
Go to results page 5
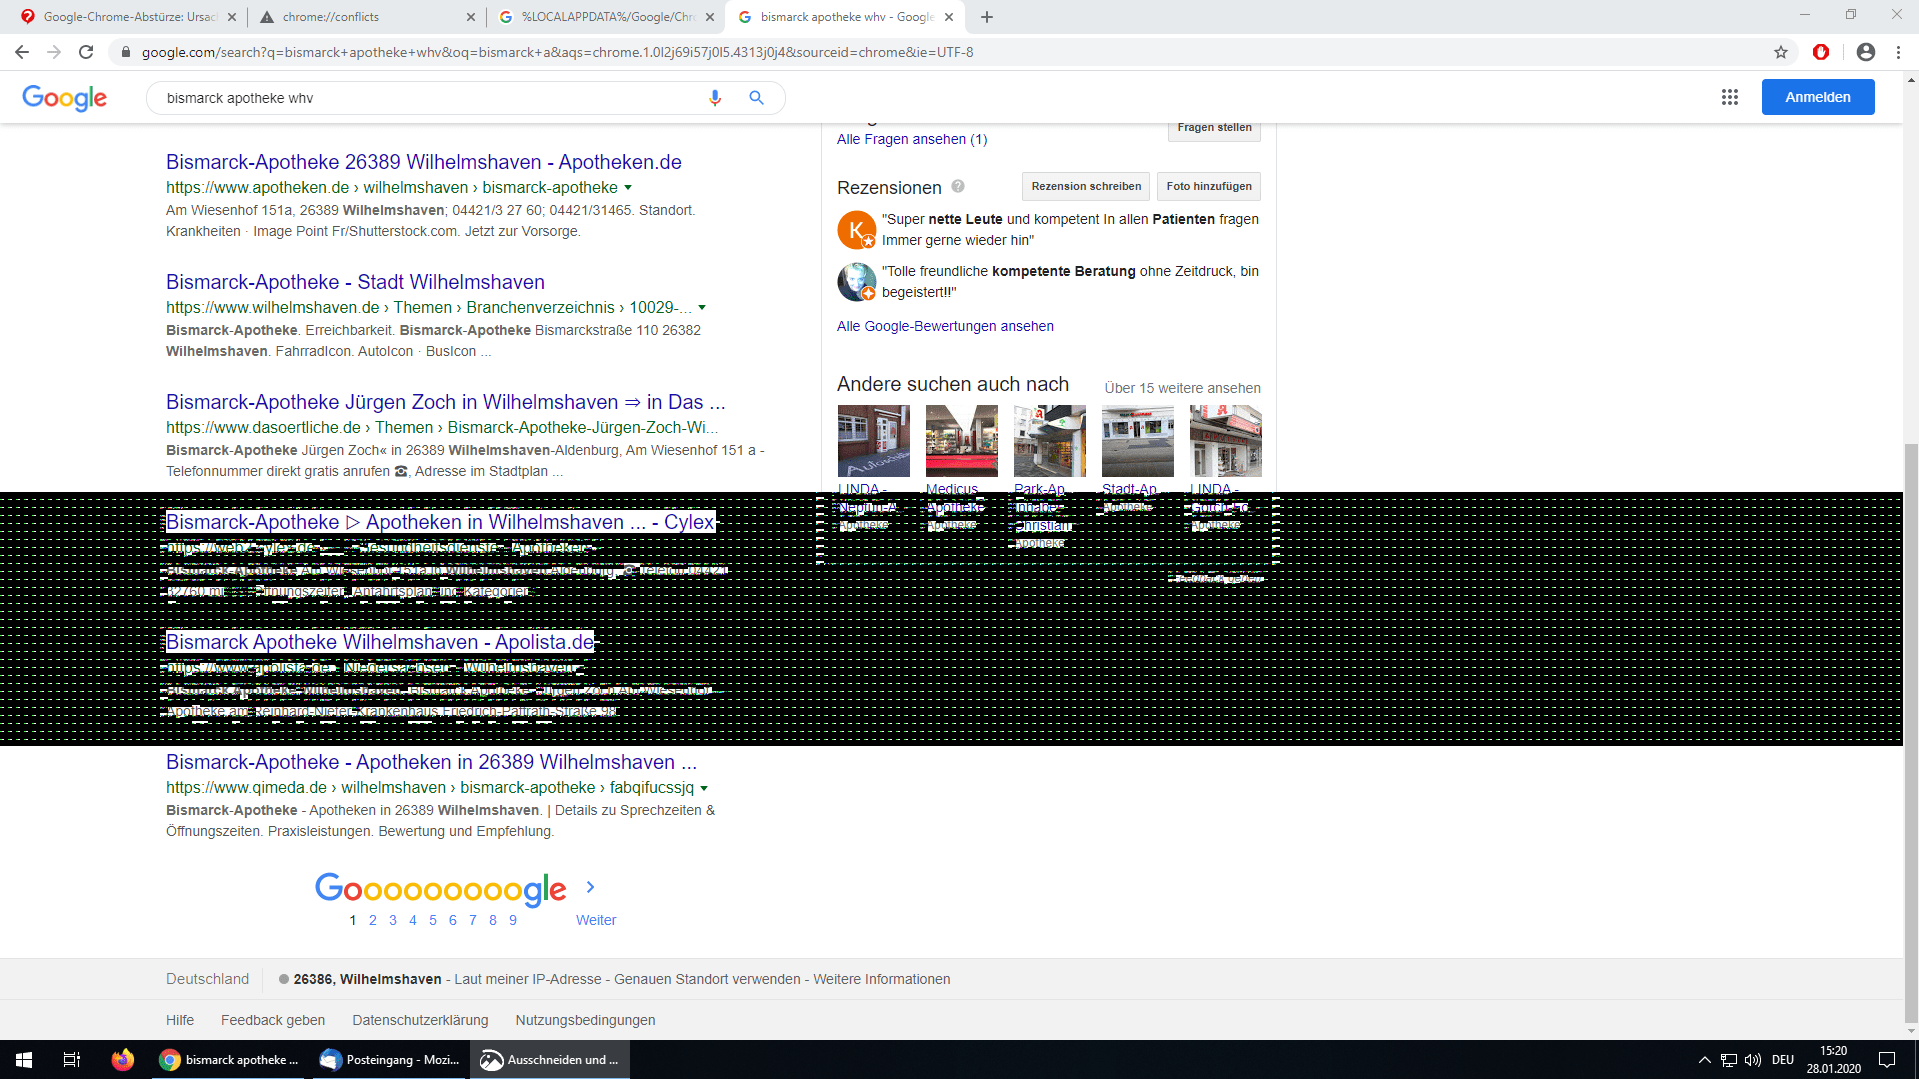tap(433, 920)
